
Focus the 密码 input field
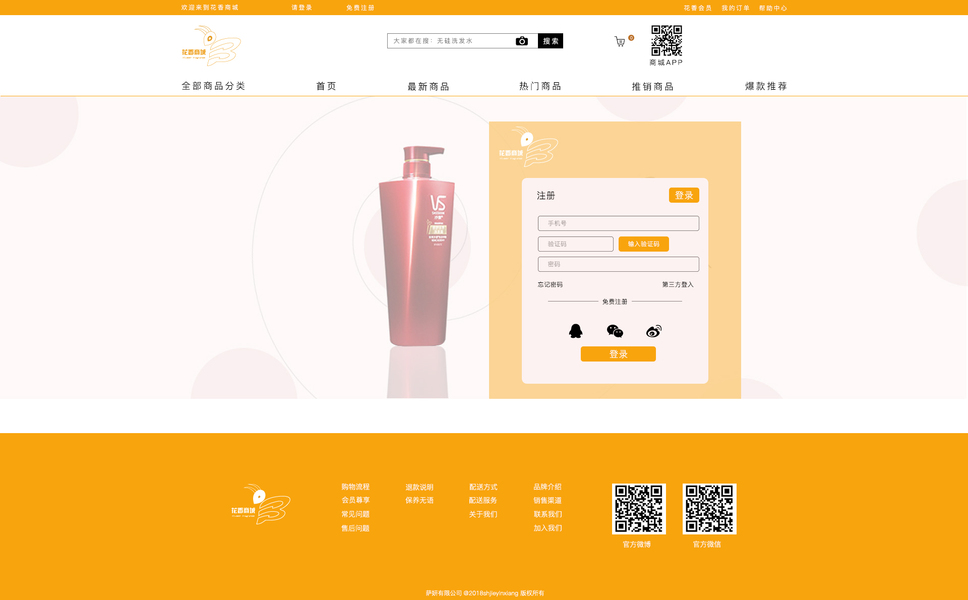[618, 264]
